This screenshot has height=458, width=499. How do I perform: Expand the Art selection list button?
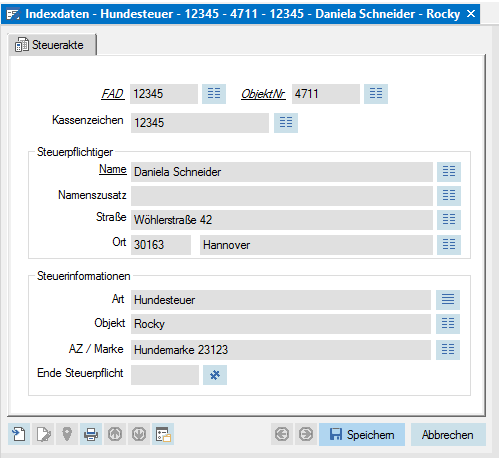pyautogui.click(x=448, y=300)
